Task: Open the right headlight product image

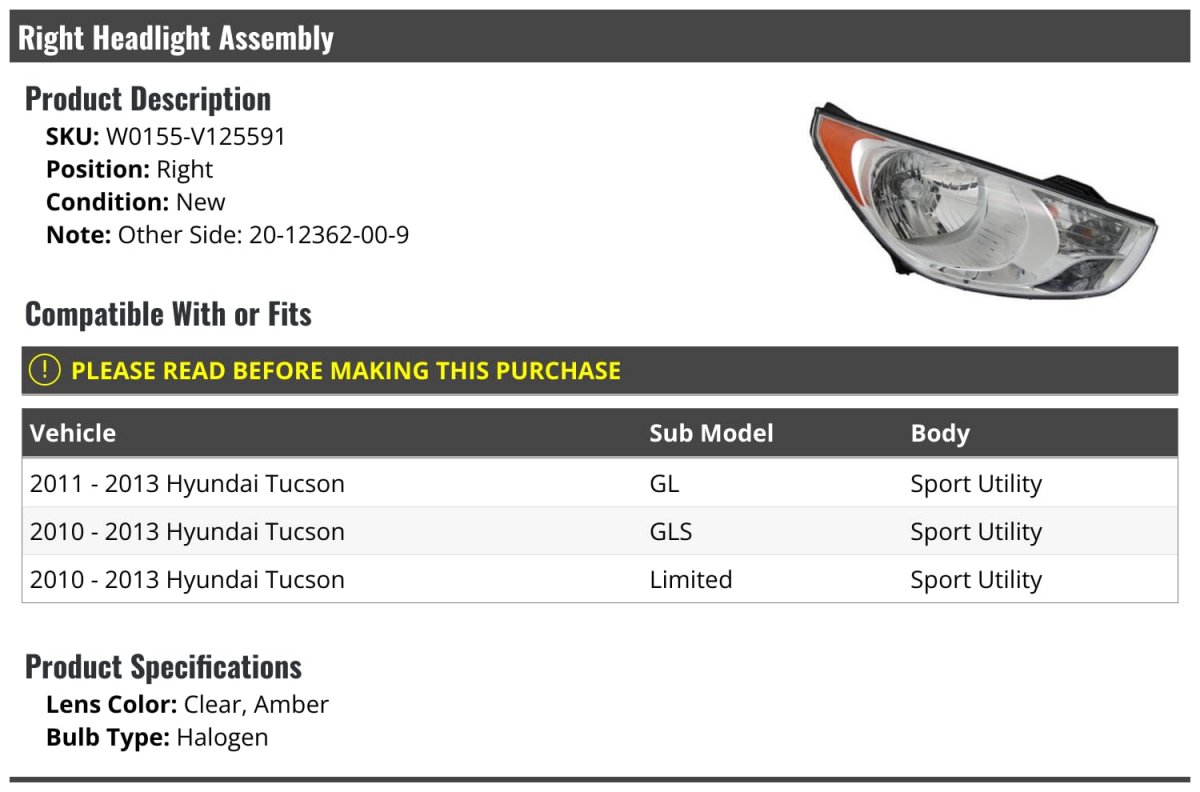Action: click(984, 199)
